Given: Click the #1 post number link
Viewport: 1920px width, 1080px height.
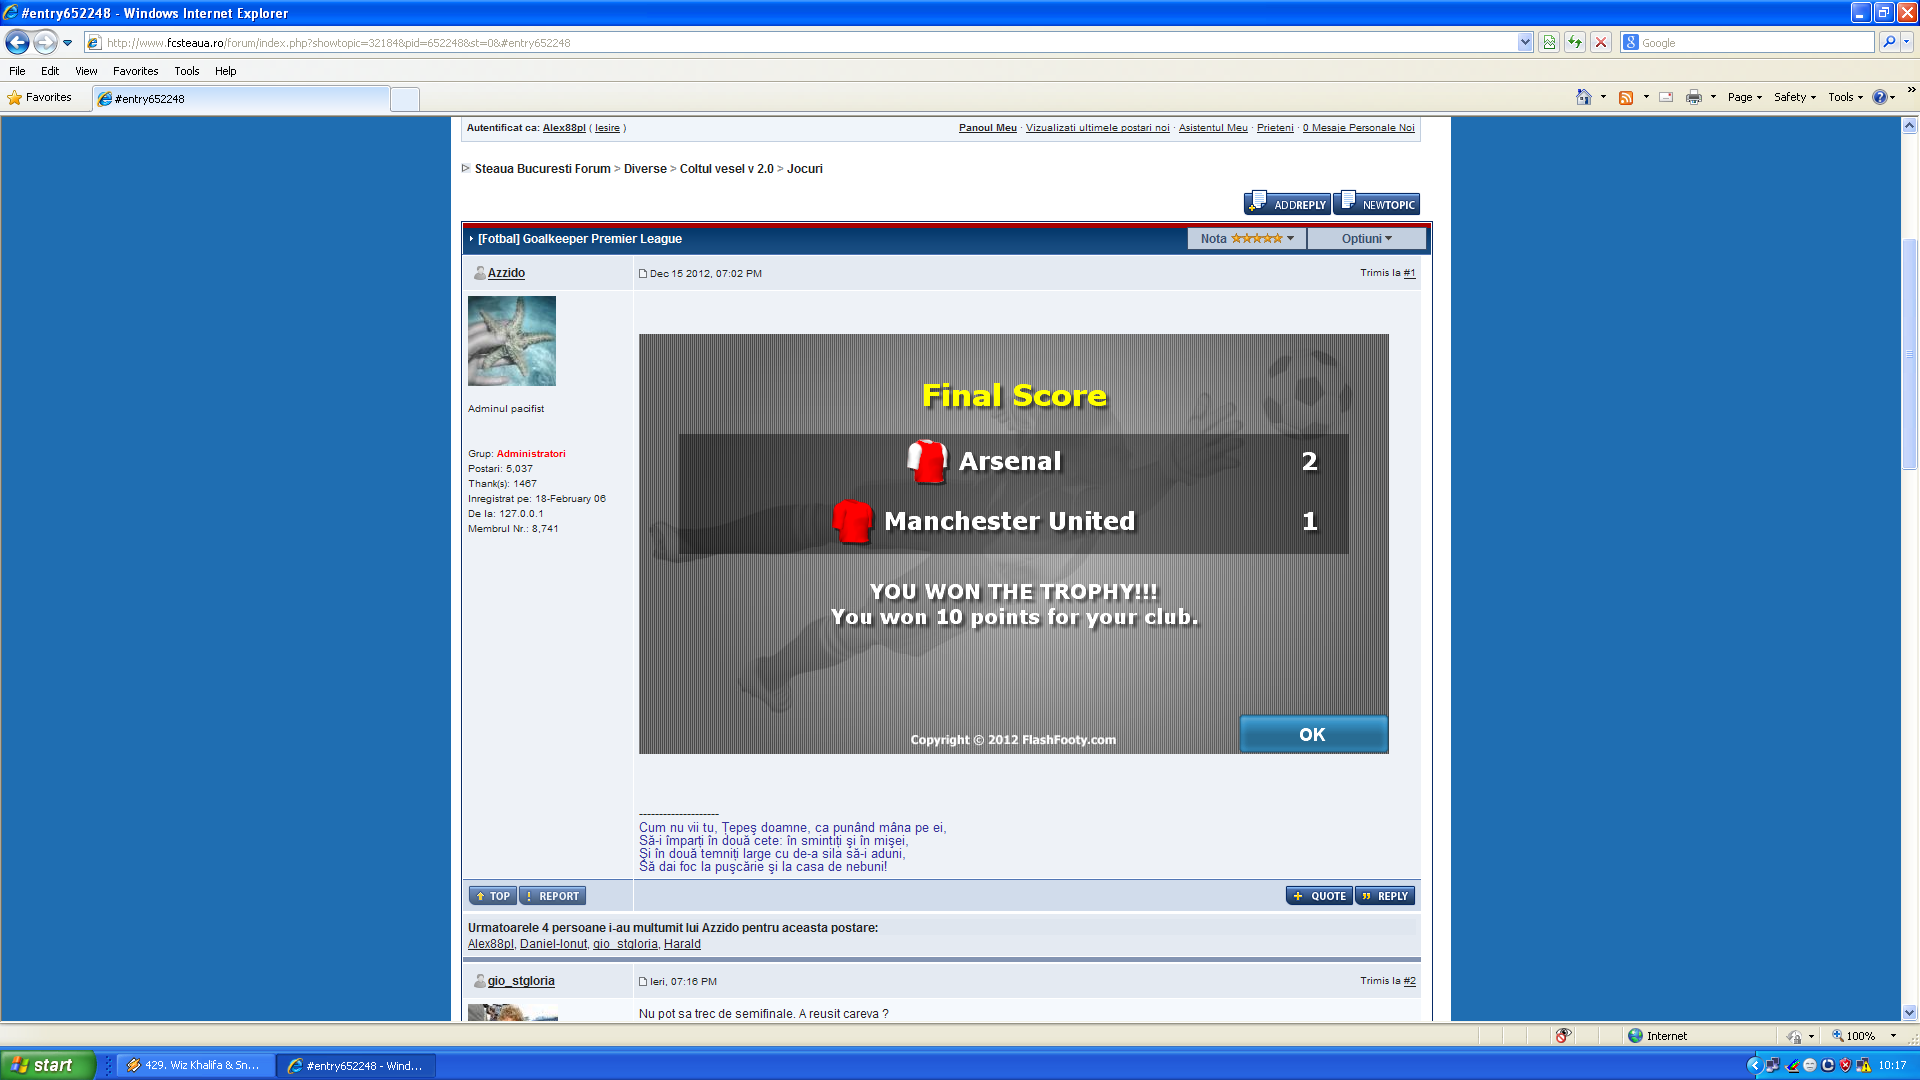Looking at the screenshot, I should tap(1410, 273).
